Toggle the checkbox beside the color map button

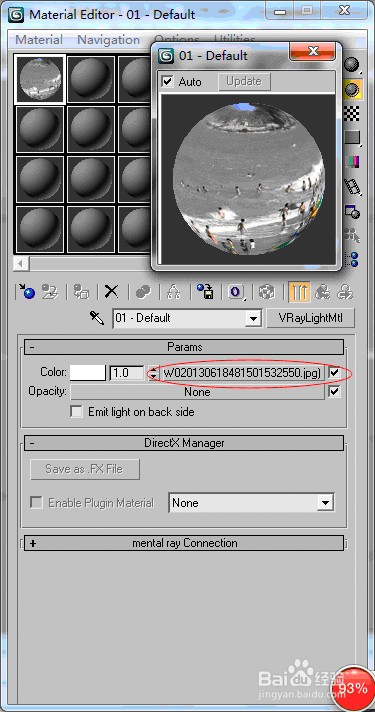[x=335, y=373]
